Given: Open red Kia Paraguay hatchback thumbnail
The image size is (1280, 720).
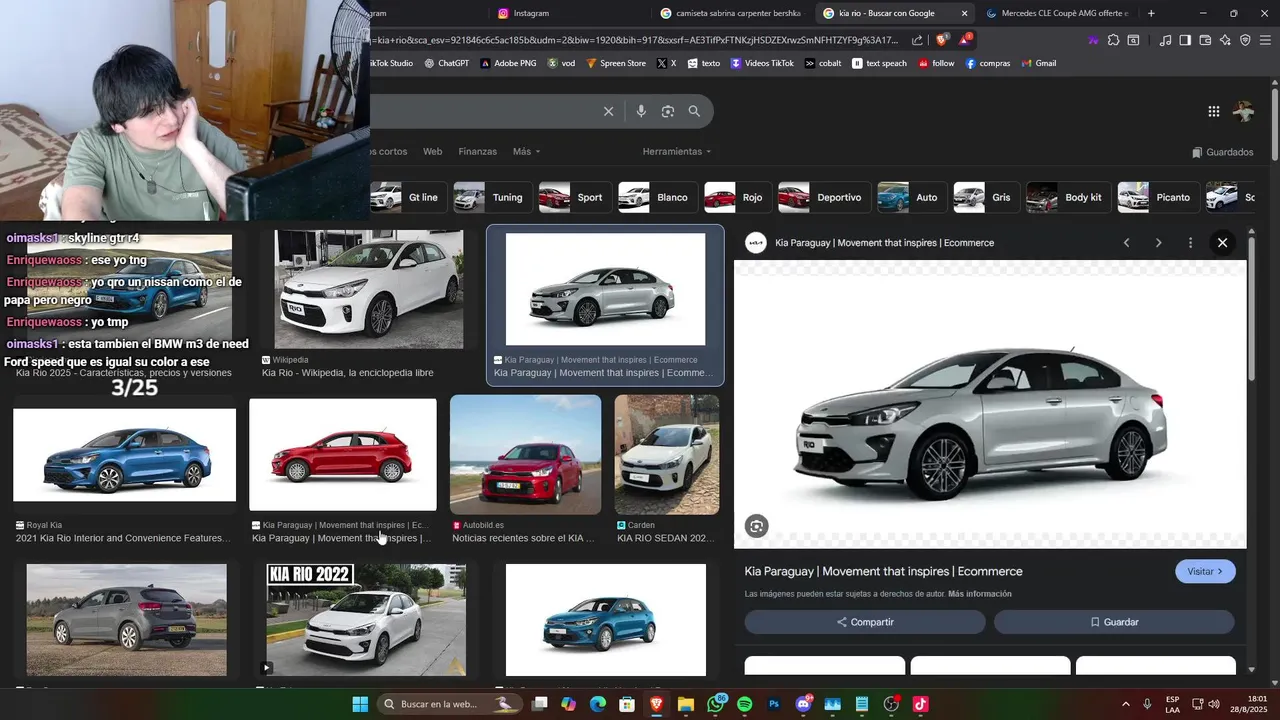Looking at the screenshot, I should [x=343, y=455].
